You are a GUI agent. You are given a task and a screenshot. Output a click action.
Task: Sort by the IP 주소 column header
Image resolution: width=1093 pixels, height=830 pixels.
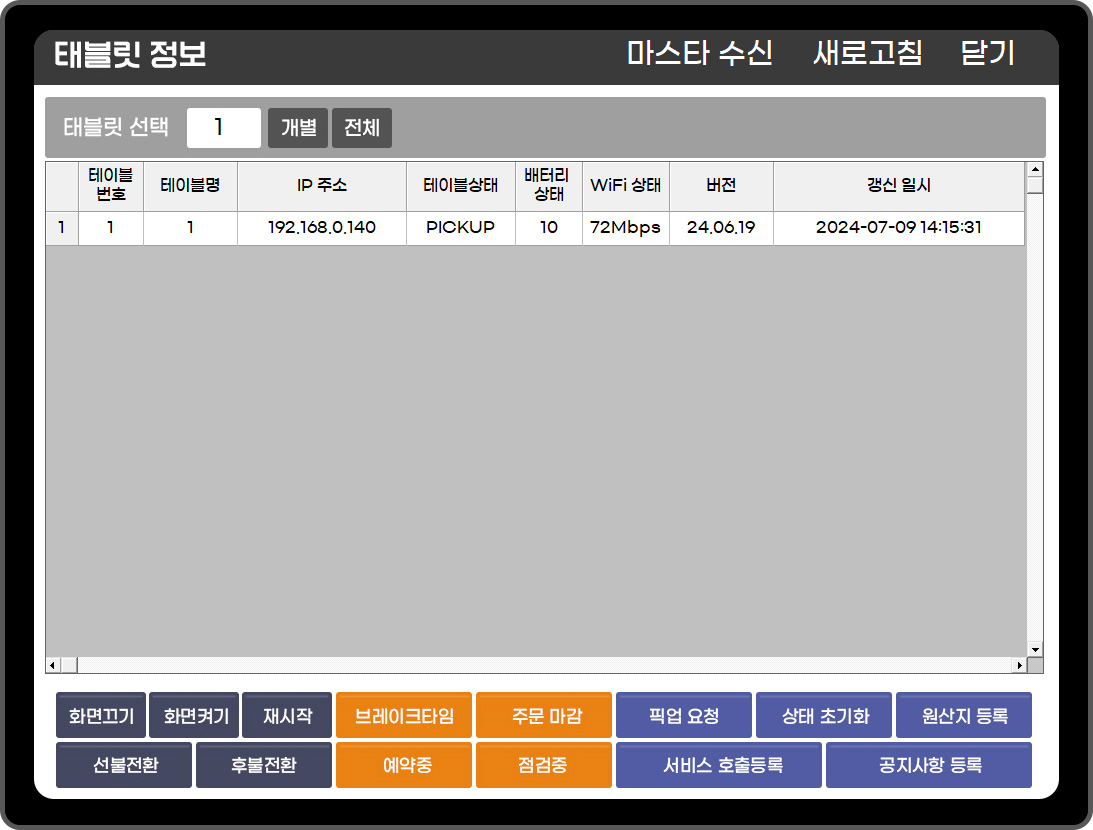322,186
